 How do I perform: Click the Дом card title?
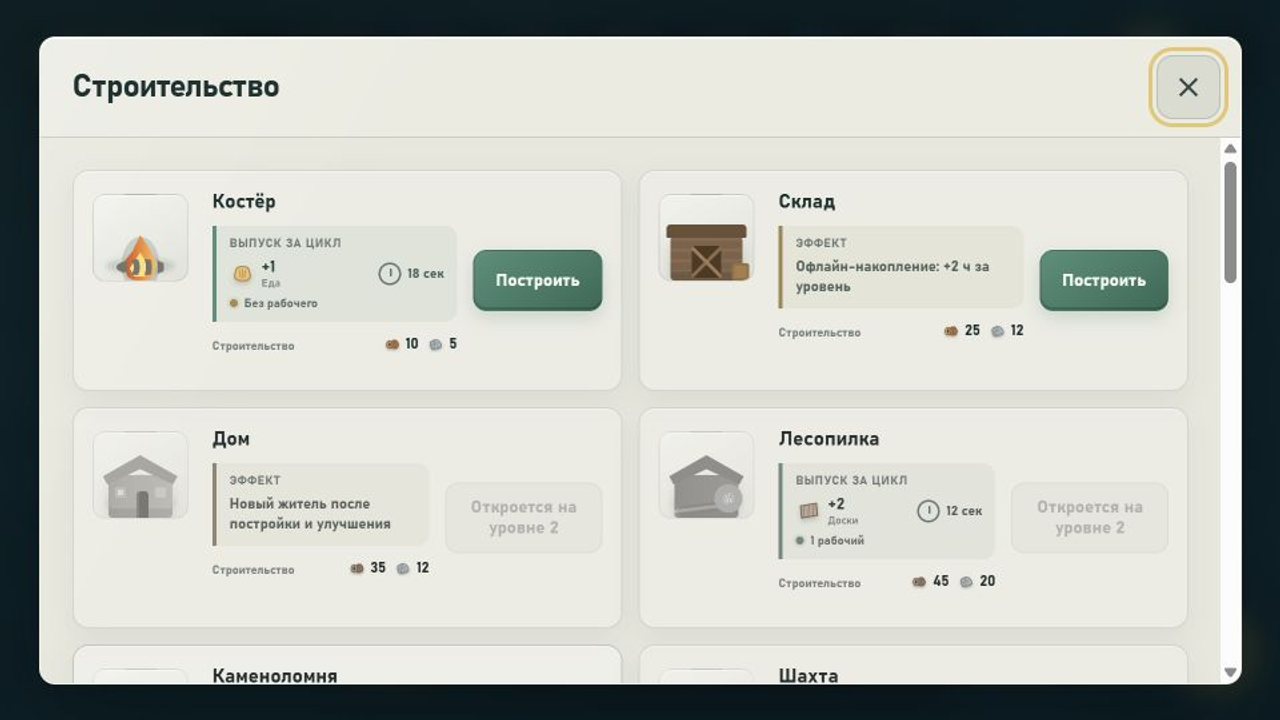[x=231, y=438]
